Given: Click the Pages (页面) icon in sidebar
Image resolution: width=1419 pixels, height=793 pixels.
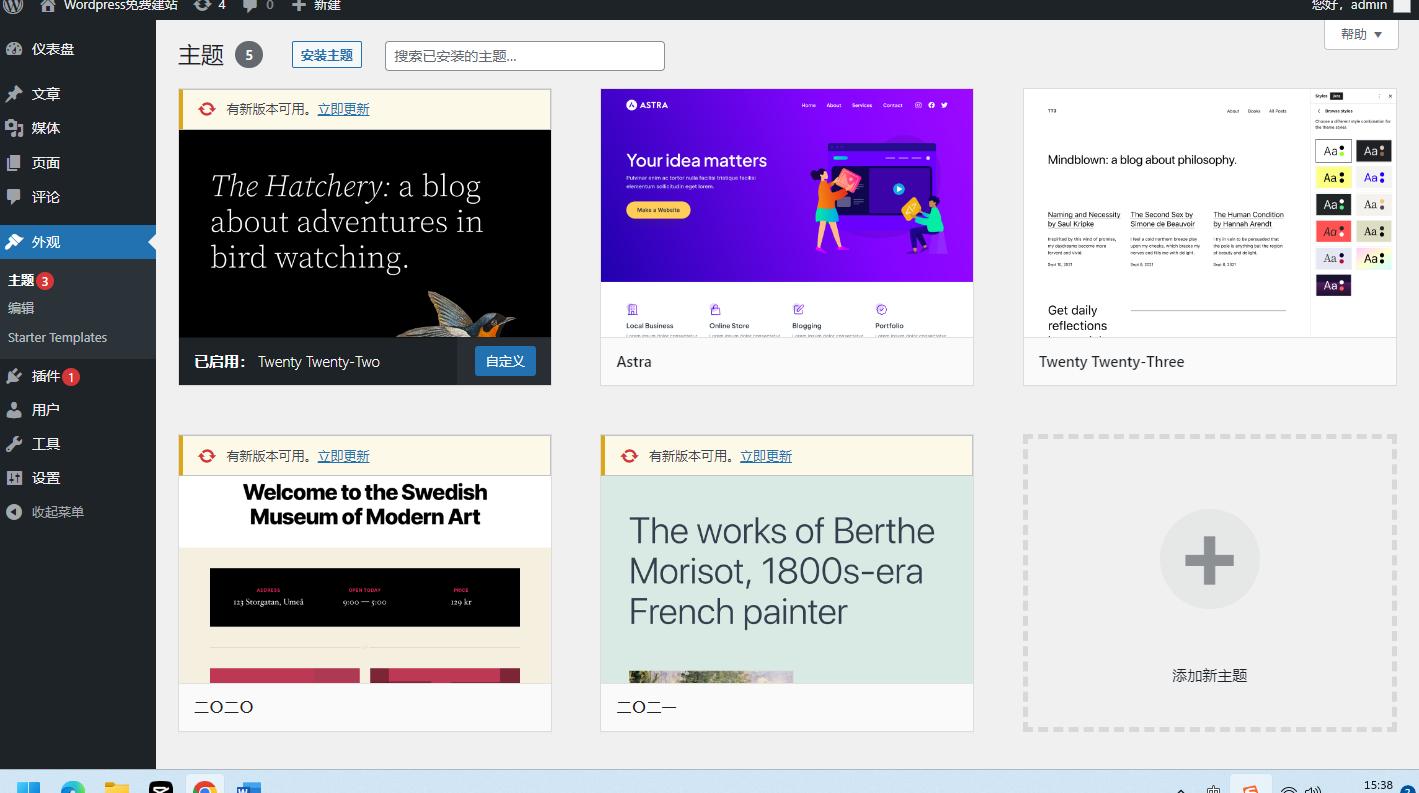Looking at the screenshot, I should click(14, 163).
